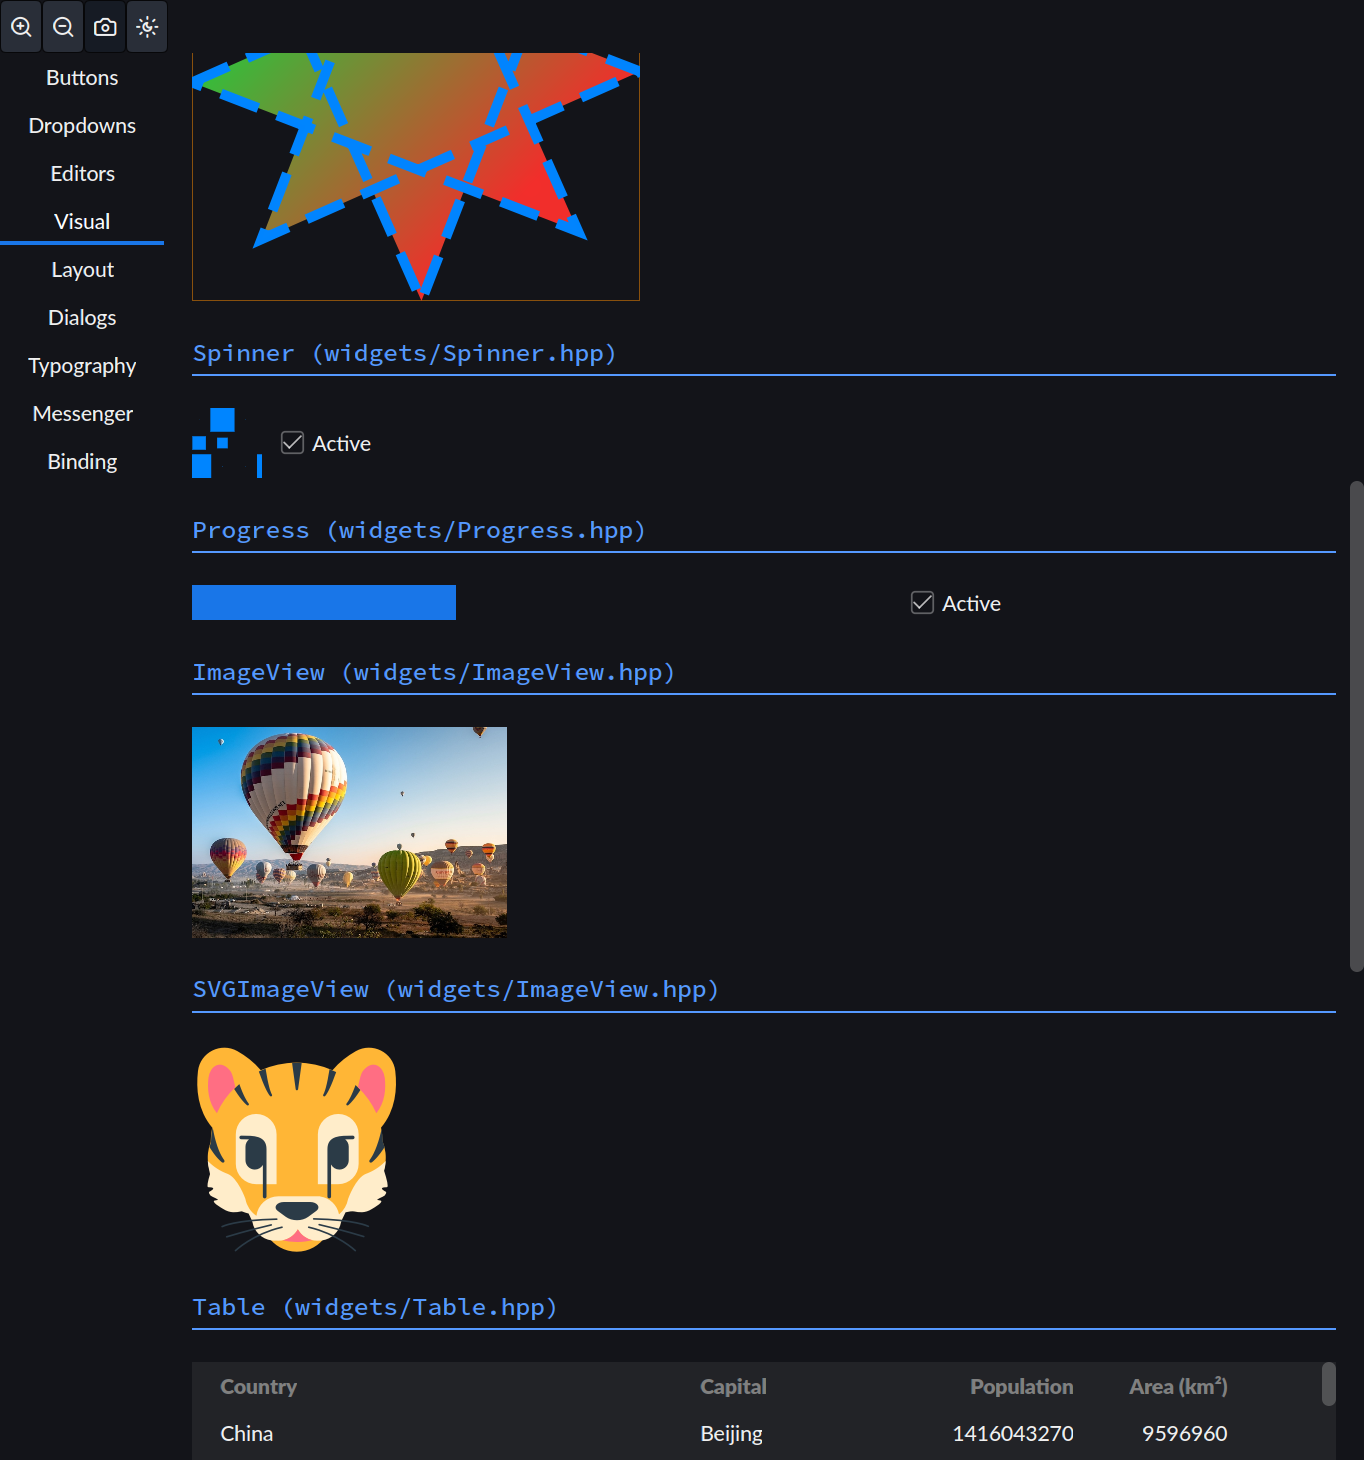Go to the Dialogs tab
The image size is (1364, 1460).
tap(82, 318)
